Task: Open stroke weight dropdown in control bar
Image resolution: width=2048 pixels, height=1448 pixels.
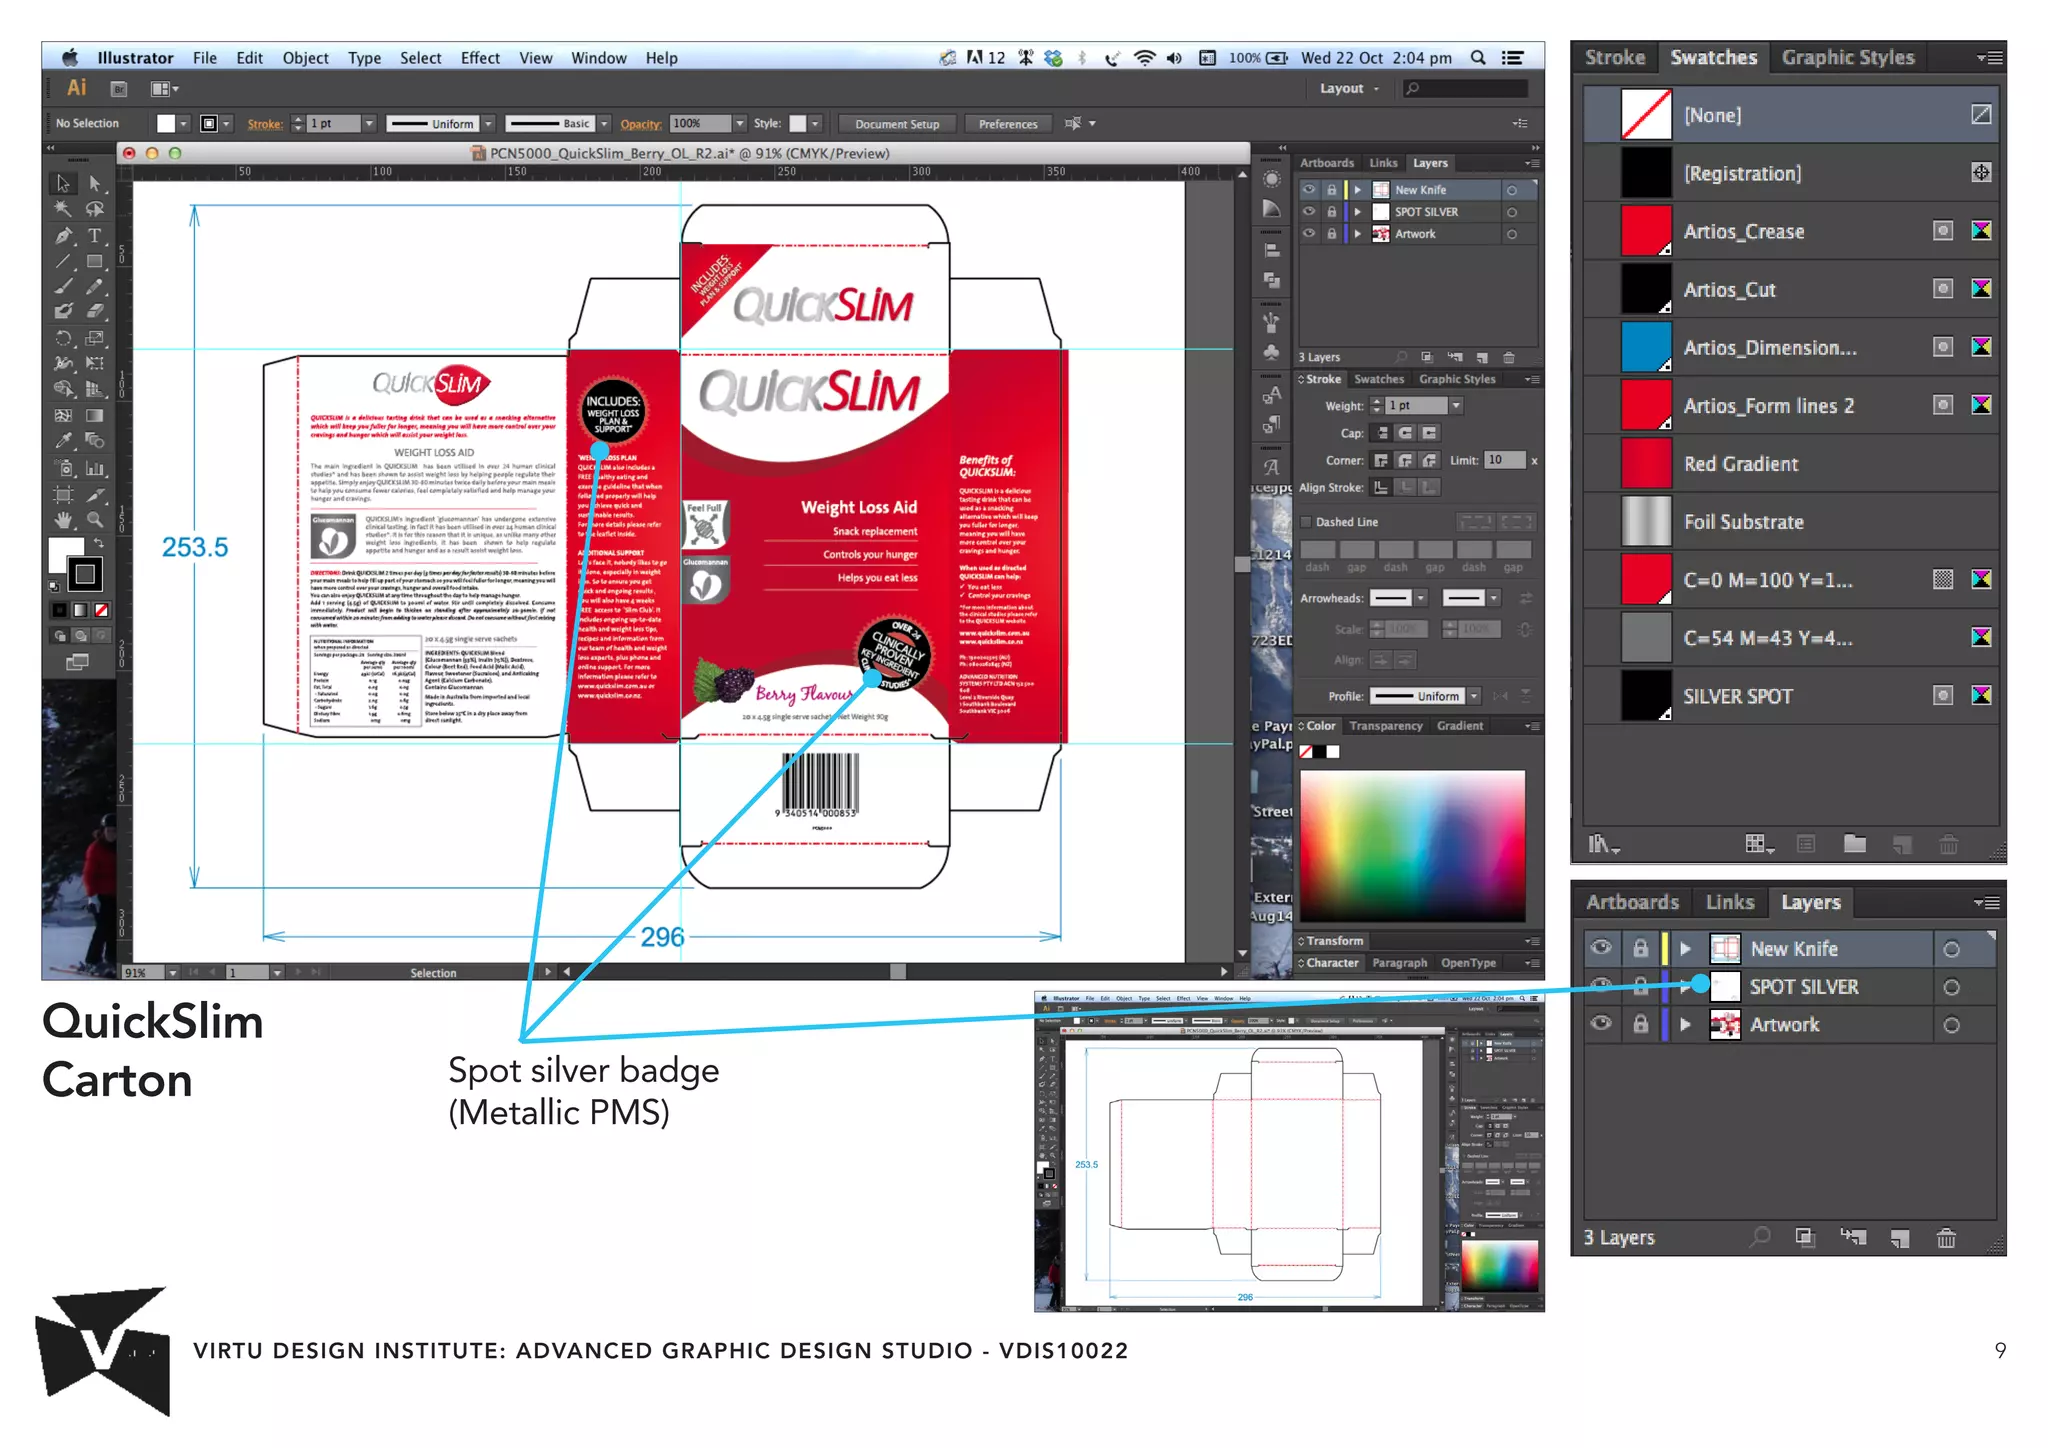Action: tap(369, 124)
